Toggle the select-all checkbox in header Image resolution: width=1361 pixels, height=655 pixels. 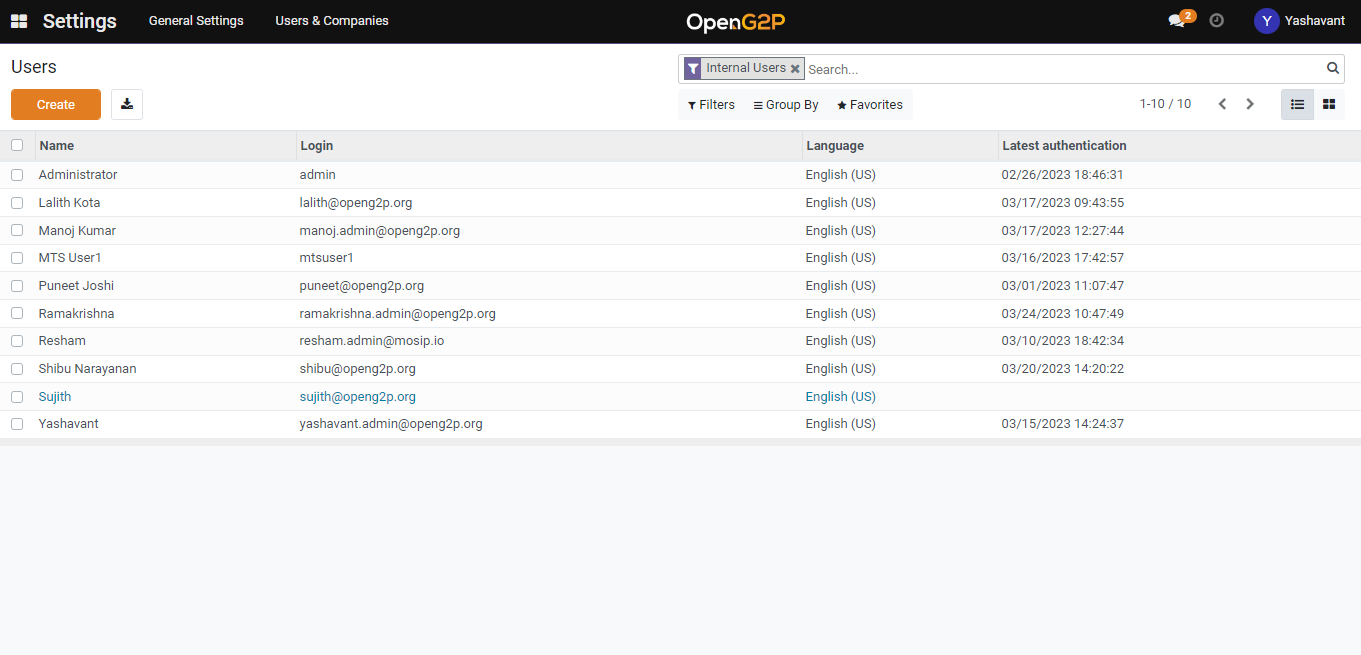[17, 145]
